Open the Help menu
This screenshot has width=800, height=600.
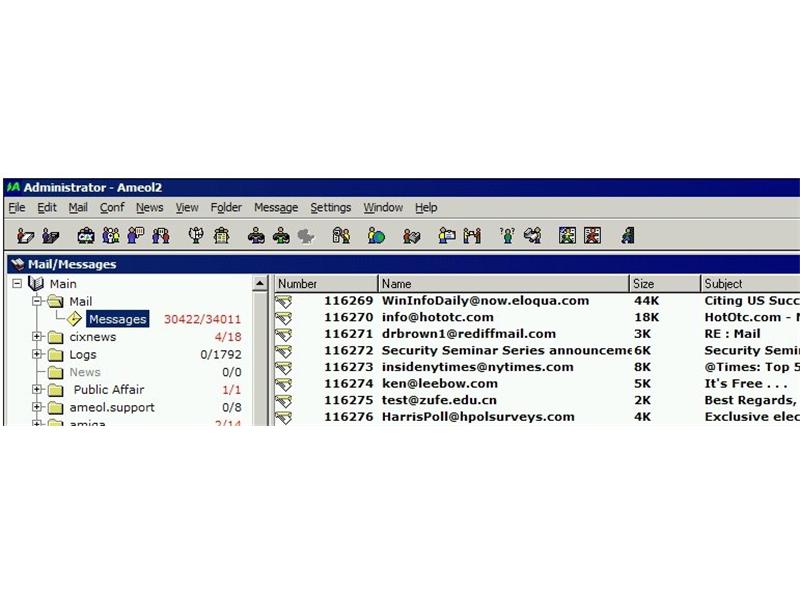(426, 208)
